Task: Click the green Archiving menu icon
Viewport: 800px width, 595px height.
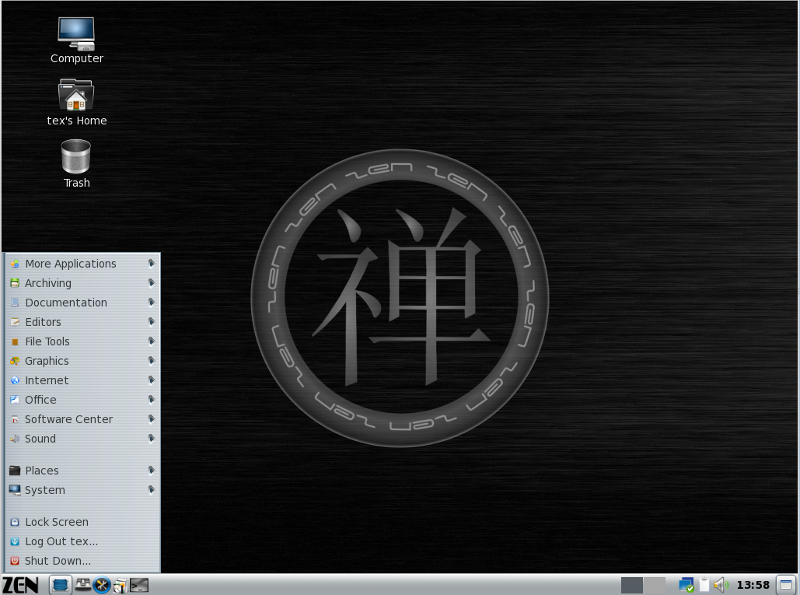Action: (x=15, y=283)
